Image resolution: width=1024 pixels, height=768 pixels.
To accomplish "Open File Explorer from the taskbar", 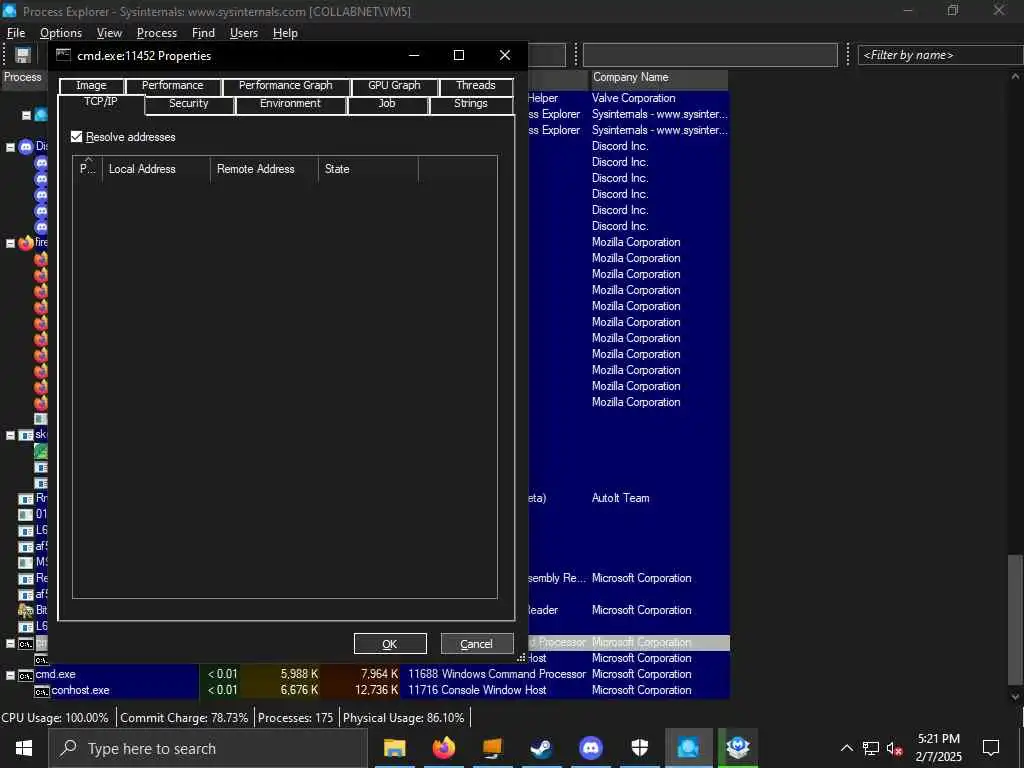I will coord(394,748).
